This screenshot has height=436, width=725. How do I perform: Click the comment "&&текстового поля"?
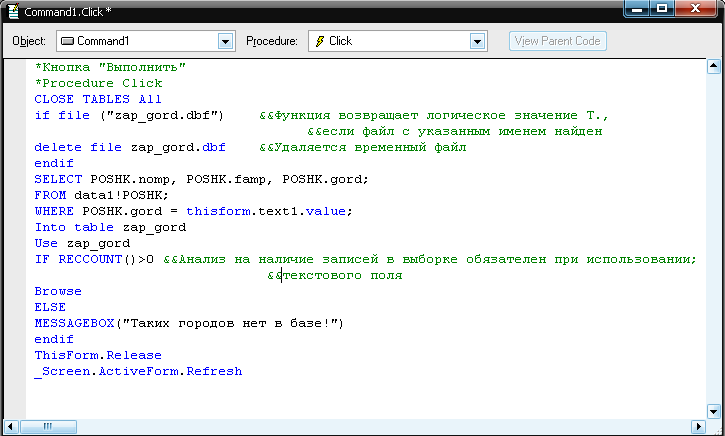[335, 275]
